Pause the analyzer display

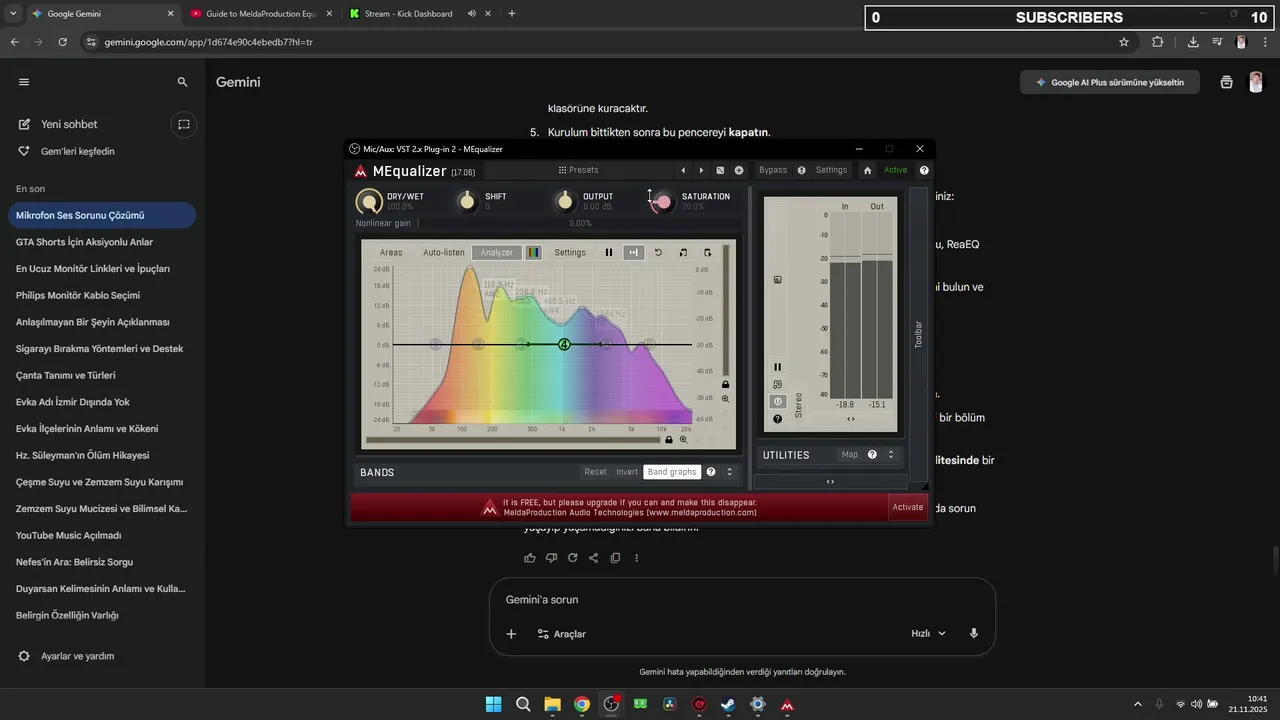[x=608, y=252]
